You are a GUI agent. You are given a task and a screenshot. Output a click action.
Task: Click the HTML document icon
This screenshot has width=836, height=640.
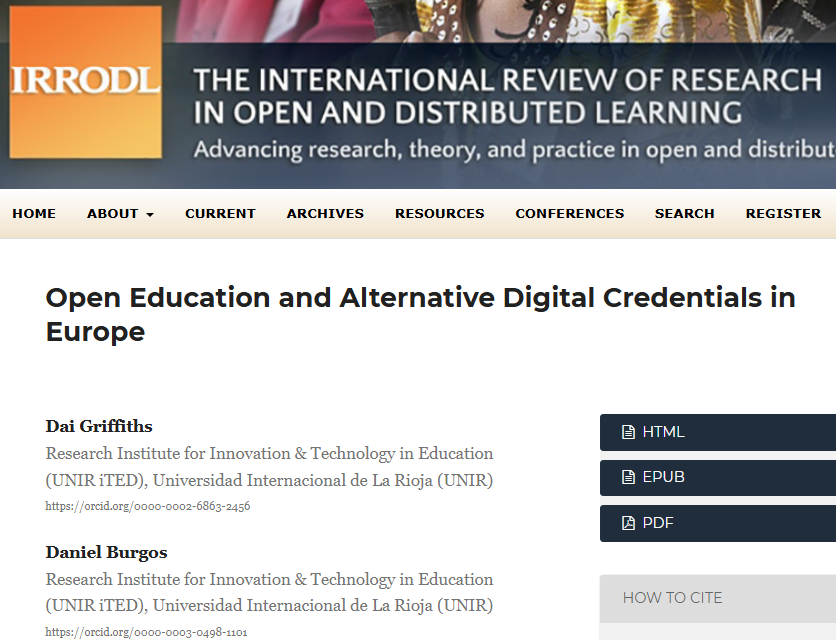(x=628, y=433)
